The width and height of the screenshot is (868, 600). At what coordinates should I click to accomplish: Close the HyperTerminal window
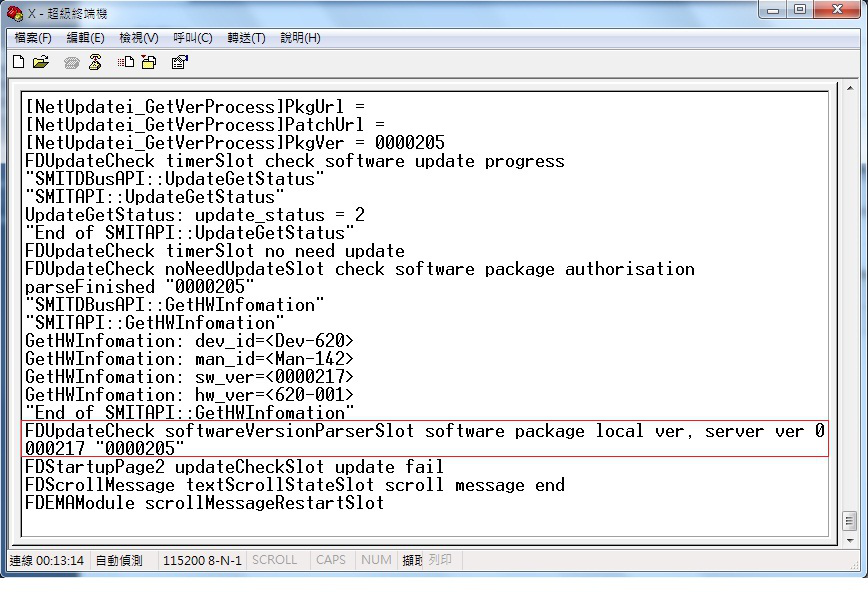point(838,10)
